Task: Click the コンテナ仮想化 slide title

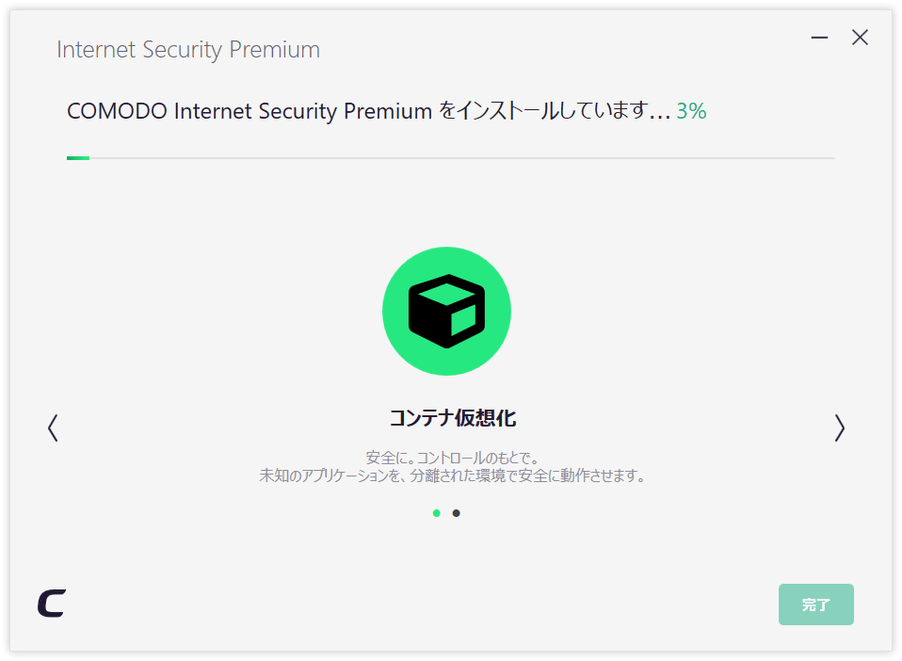Action: (x=453, y=418)
